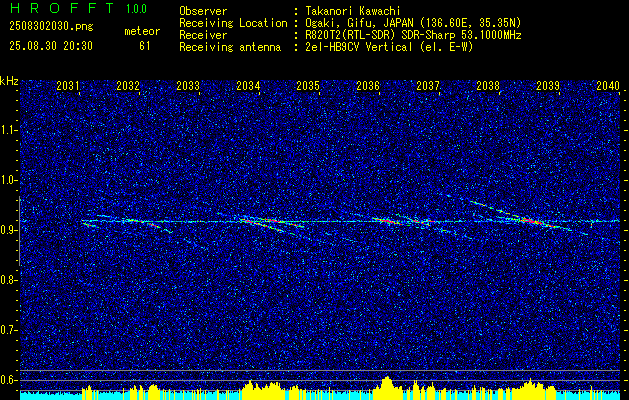The height and width of the screenshot is (400, 629).
Task: Click the Receiving Location field label
Action: [233, 23]
